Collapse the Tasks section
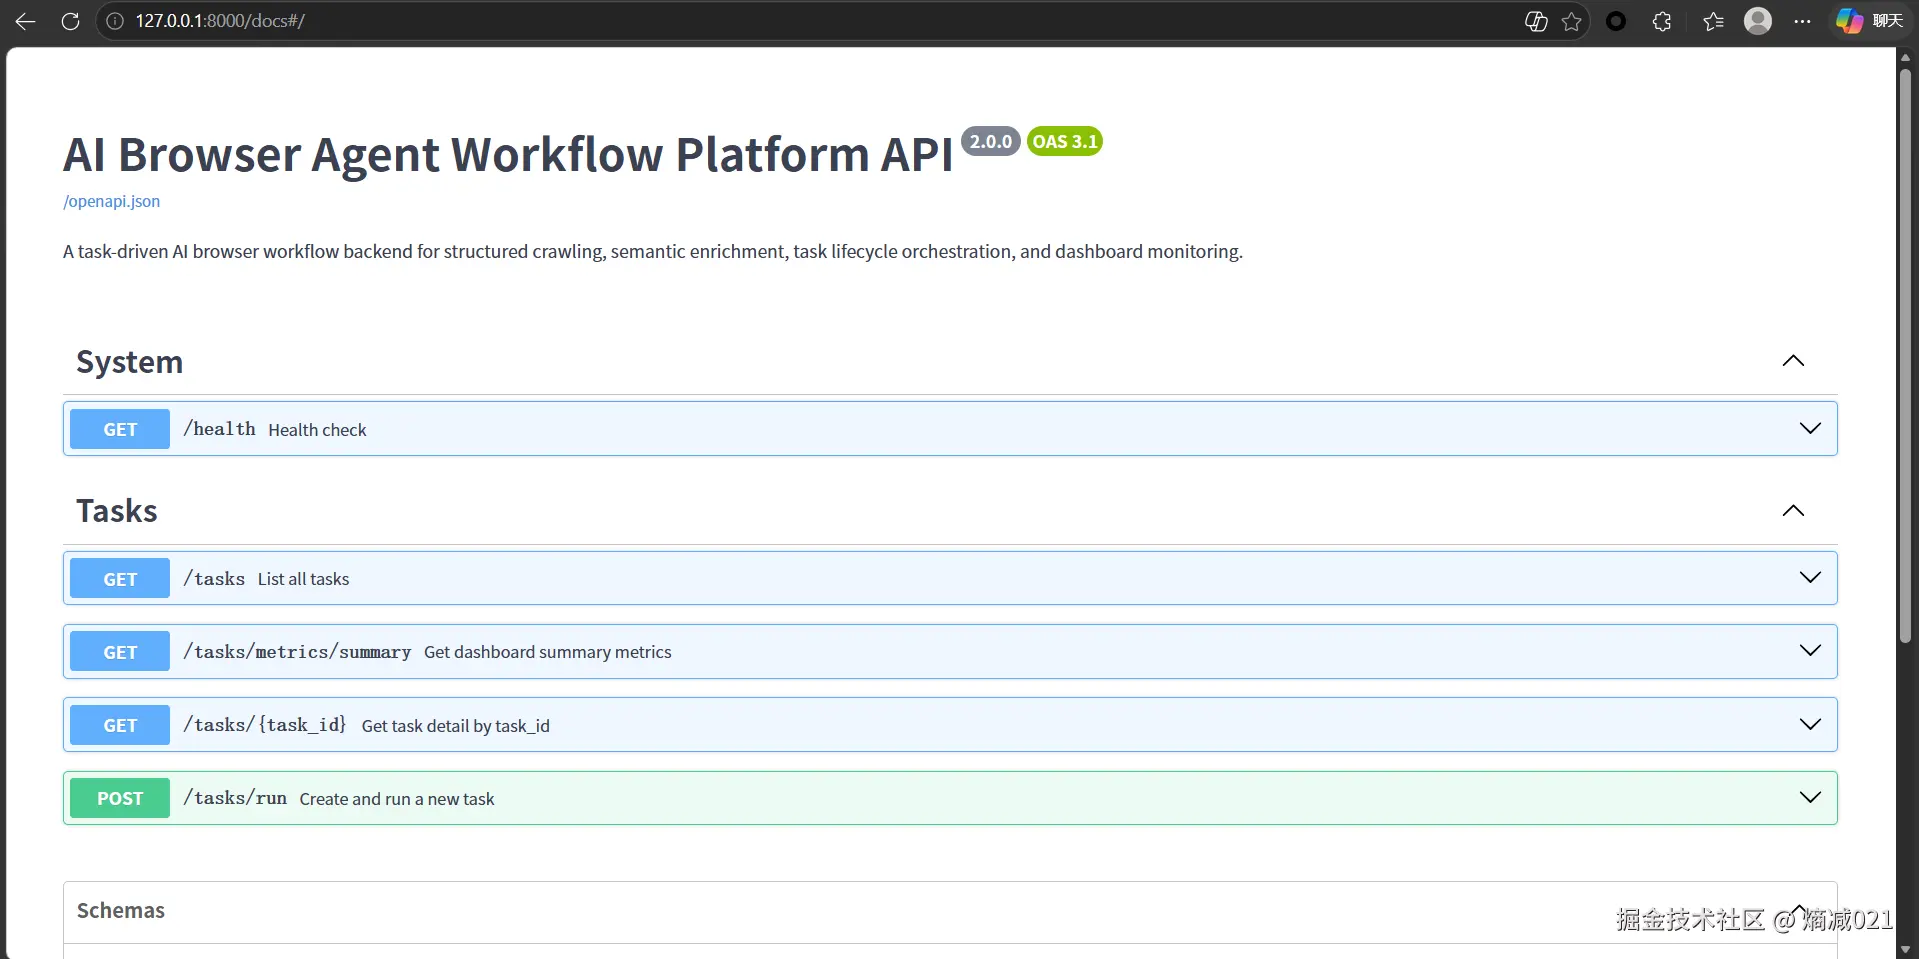1919x959 pixels. click(x=1793, y=510)
